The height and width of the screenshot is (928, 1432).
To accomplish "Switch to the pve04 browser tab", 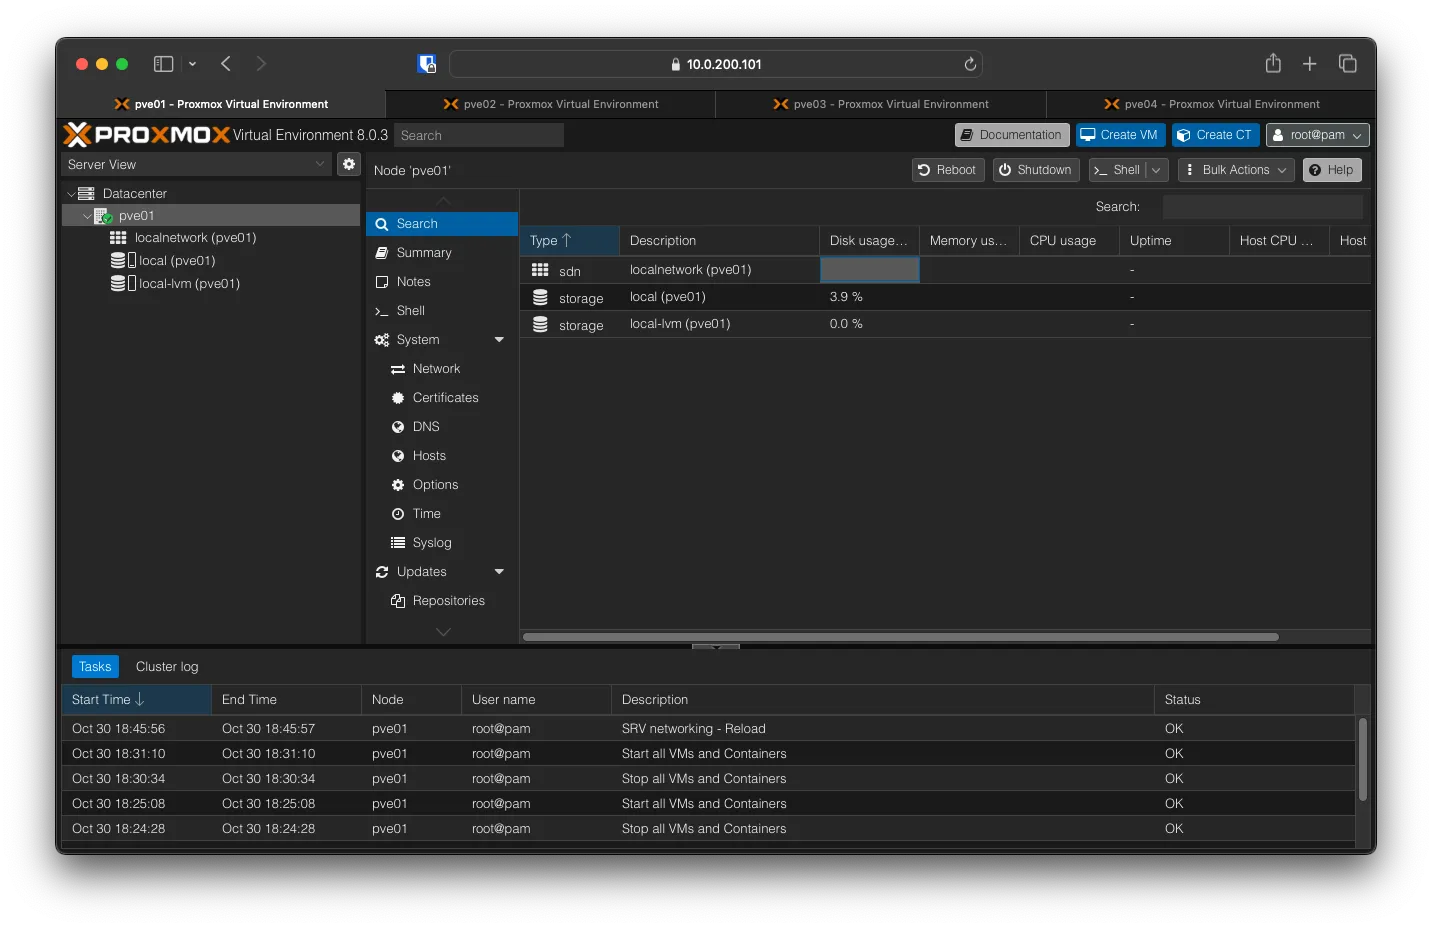I will 1211,104.
